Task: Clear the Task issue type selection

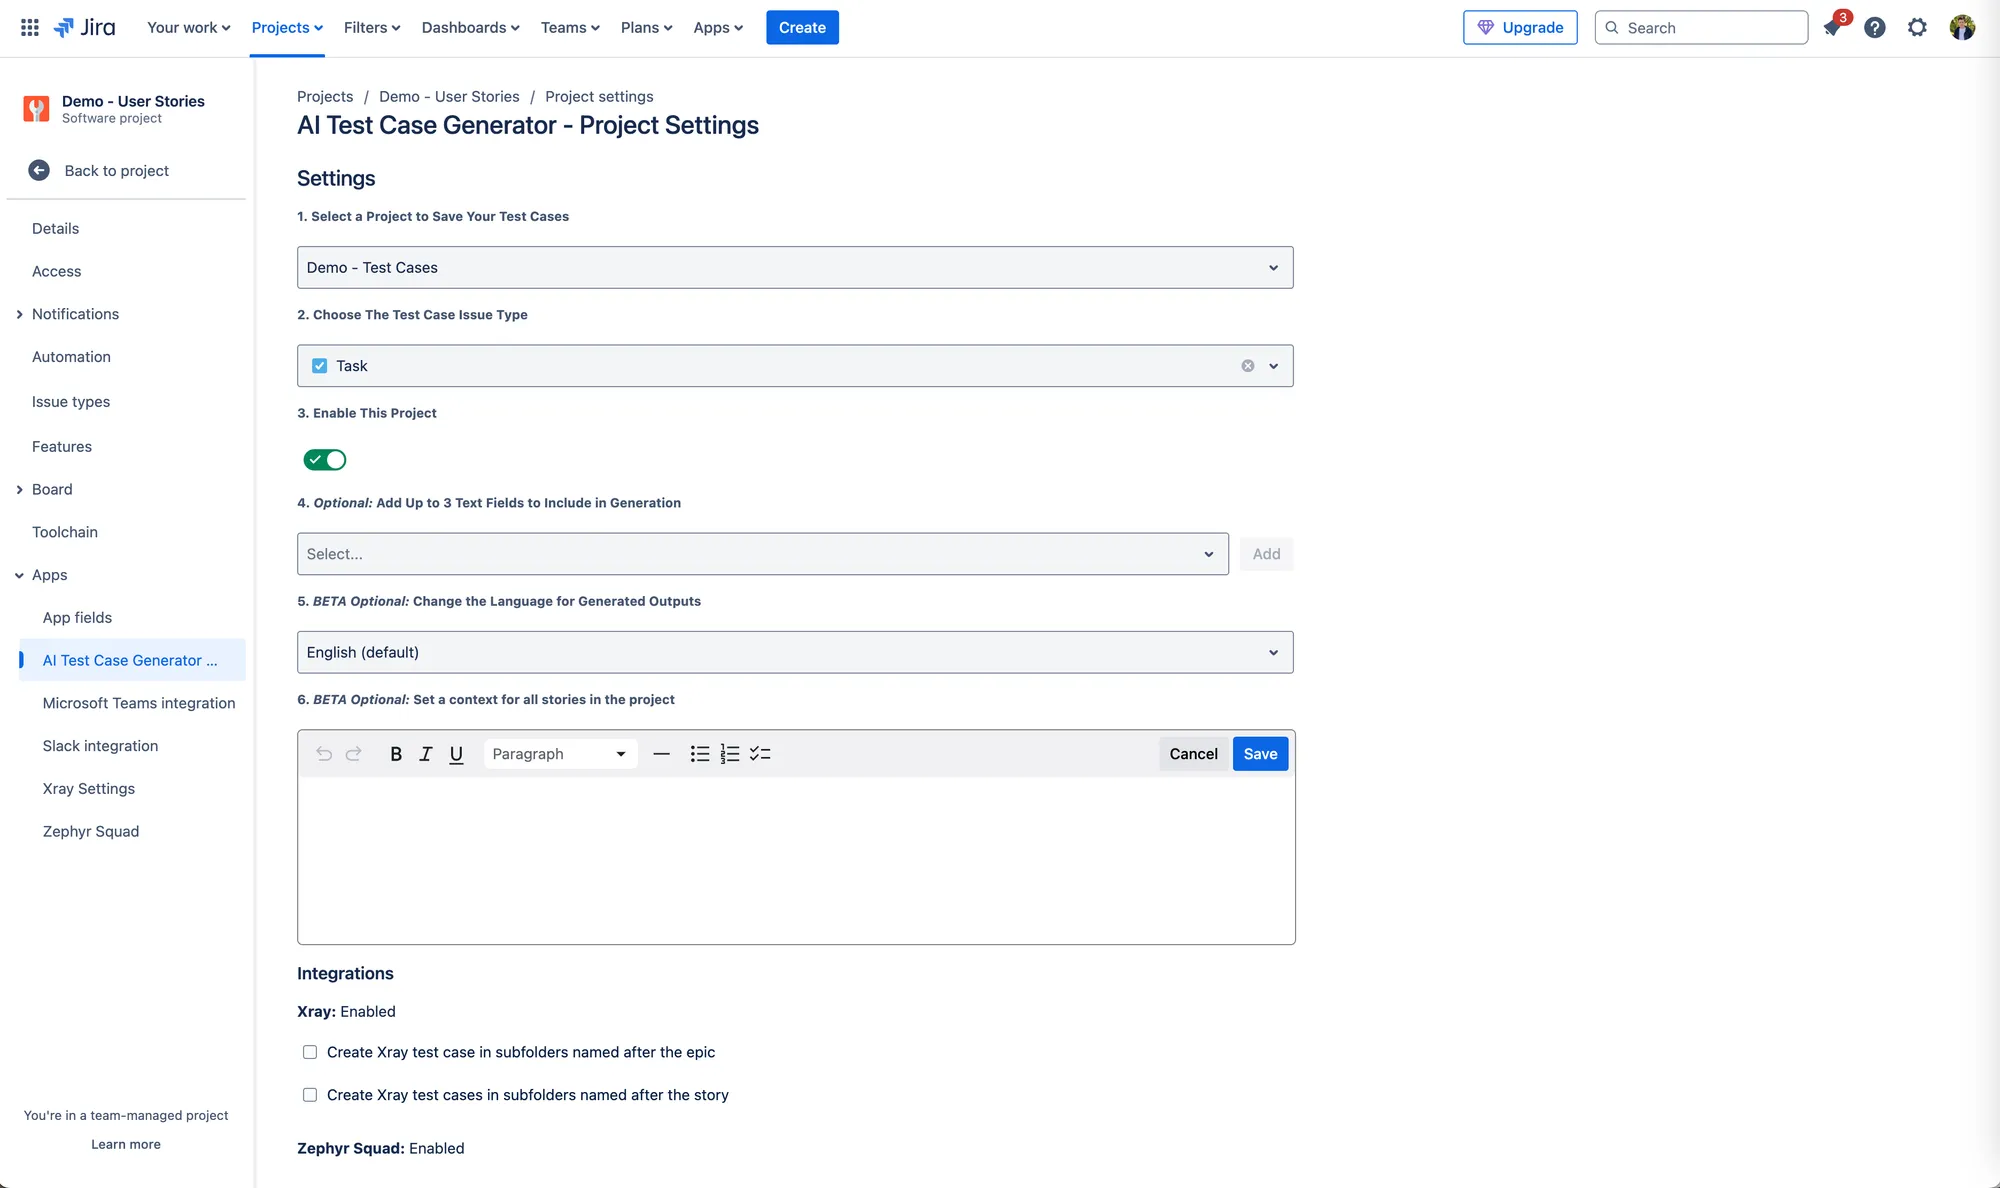Action: coord(1248,366)
